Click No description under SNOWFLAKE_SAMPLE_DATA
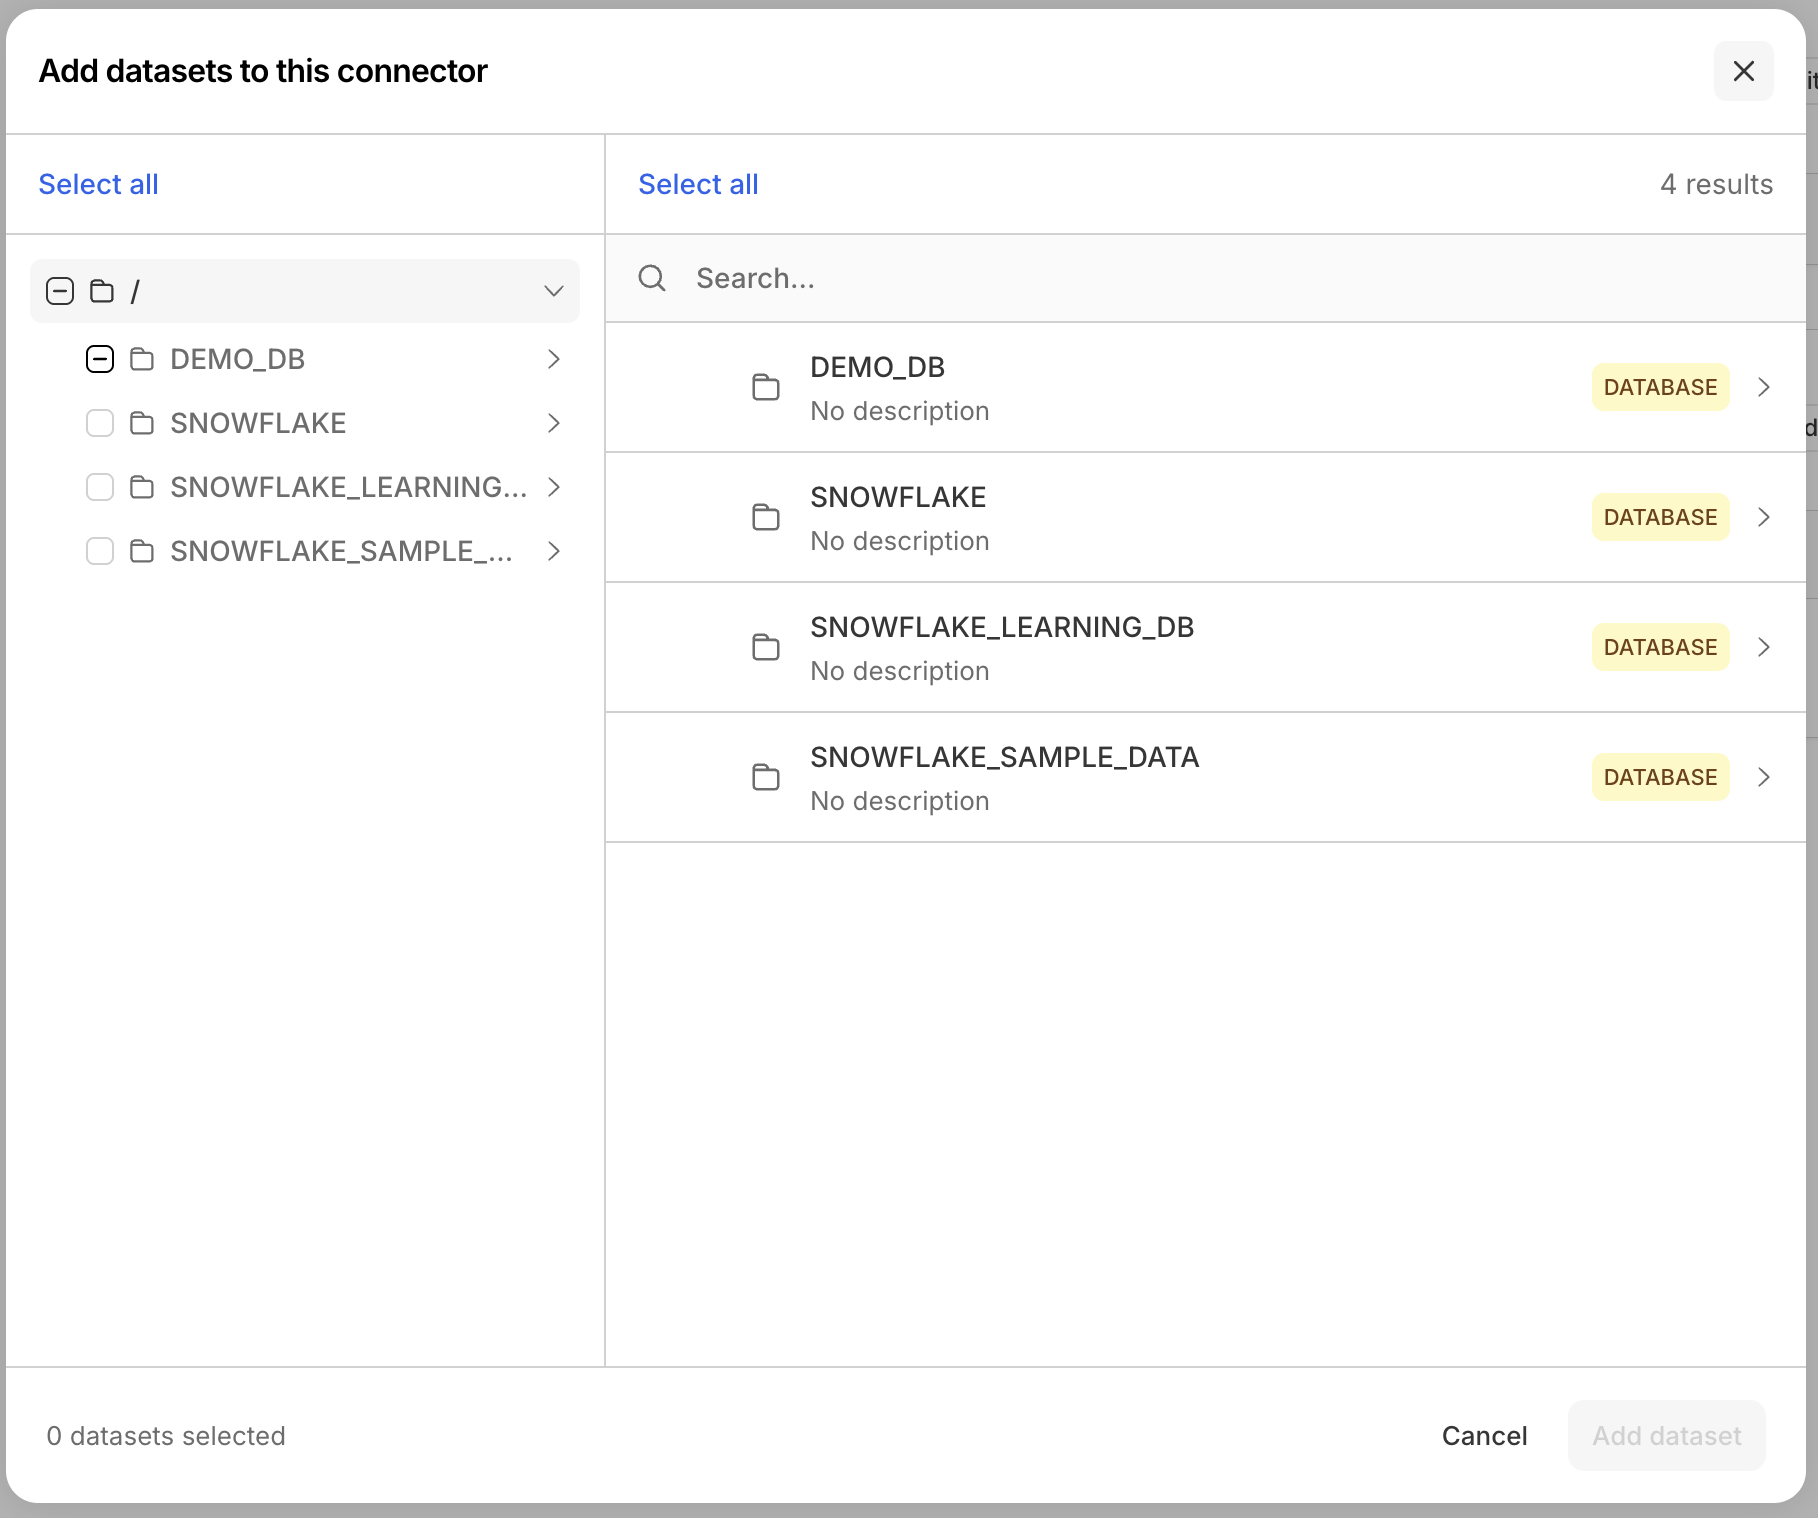The height and width of the screenshot is (1518, 1818). point(899,801)
